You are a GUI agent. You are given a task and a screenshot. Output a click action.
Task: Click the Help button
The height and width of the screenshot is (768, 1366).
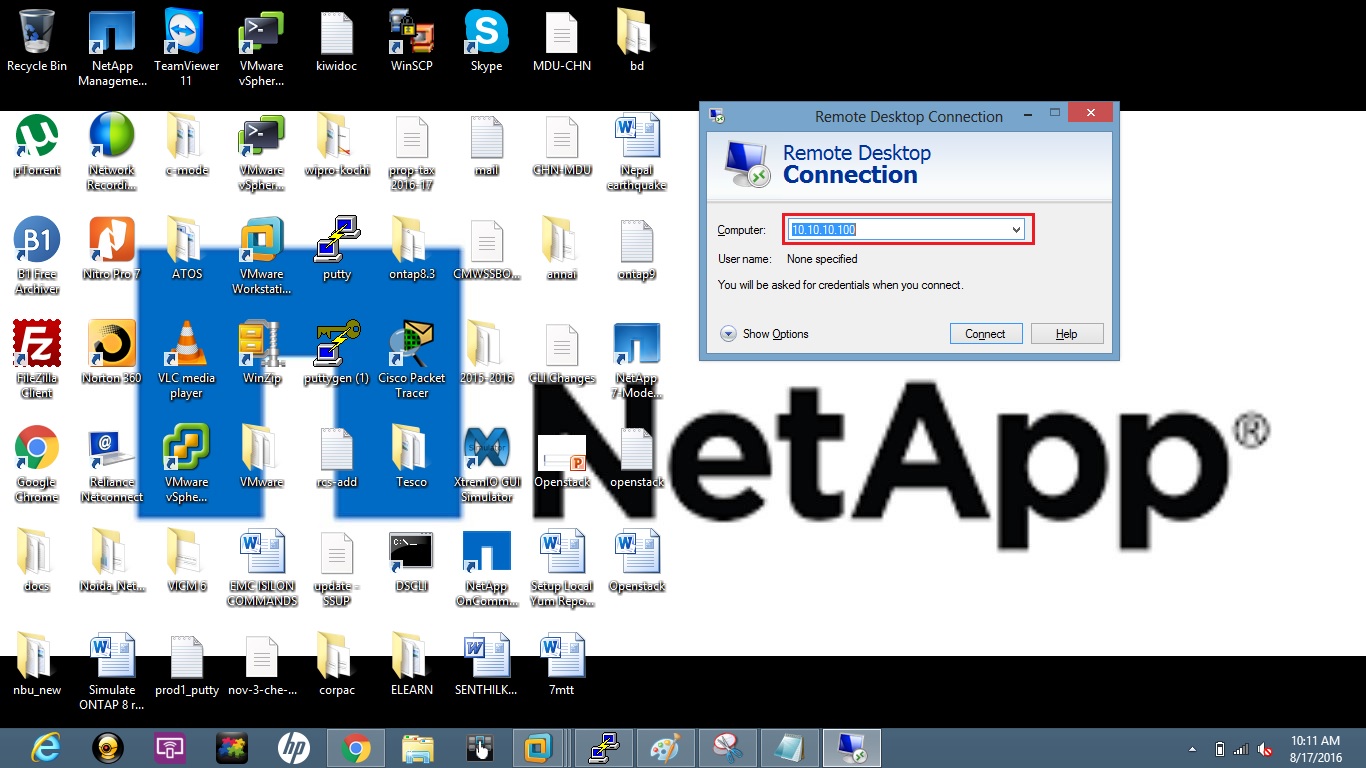click(x=1066, y=333)
